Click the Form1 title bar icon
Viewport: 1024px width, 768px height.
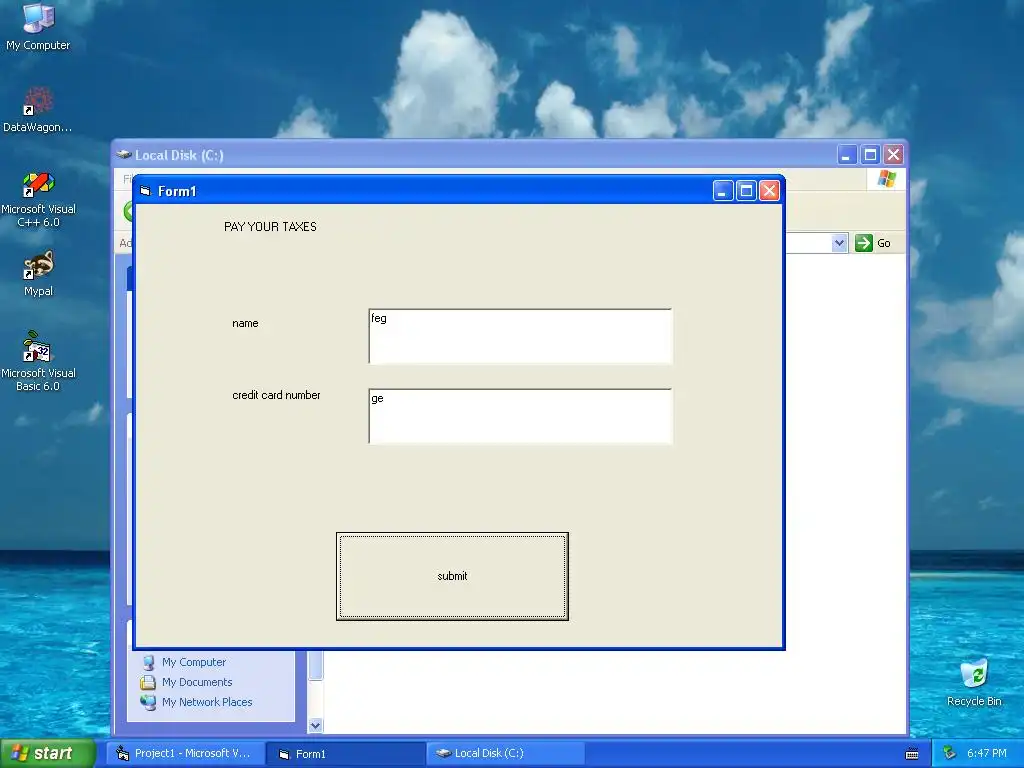coord(146,191)
